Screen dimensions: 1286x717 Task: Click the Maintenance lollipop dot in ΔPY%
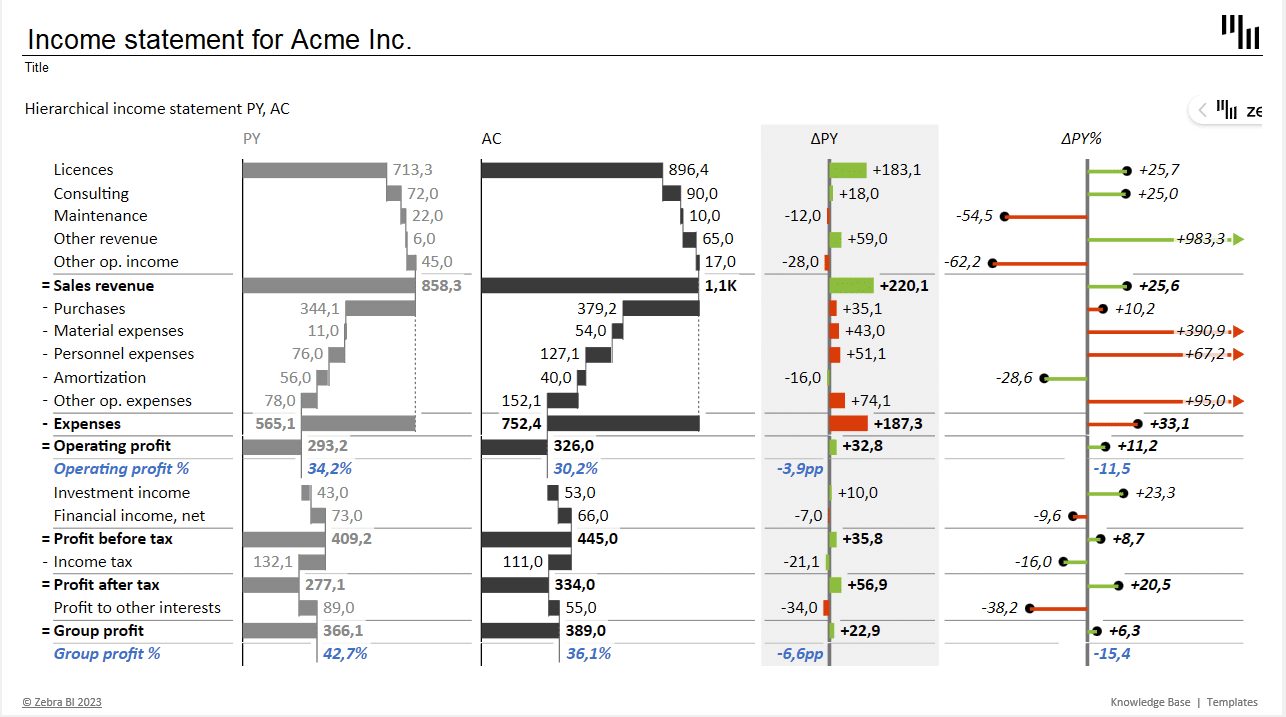coord(1004,216)
